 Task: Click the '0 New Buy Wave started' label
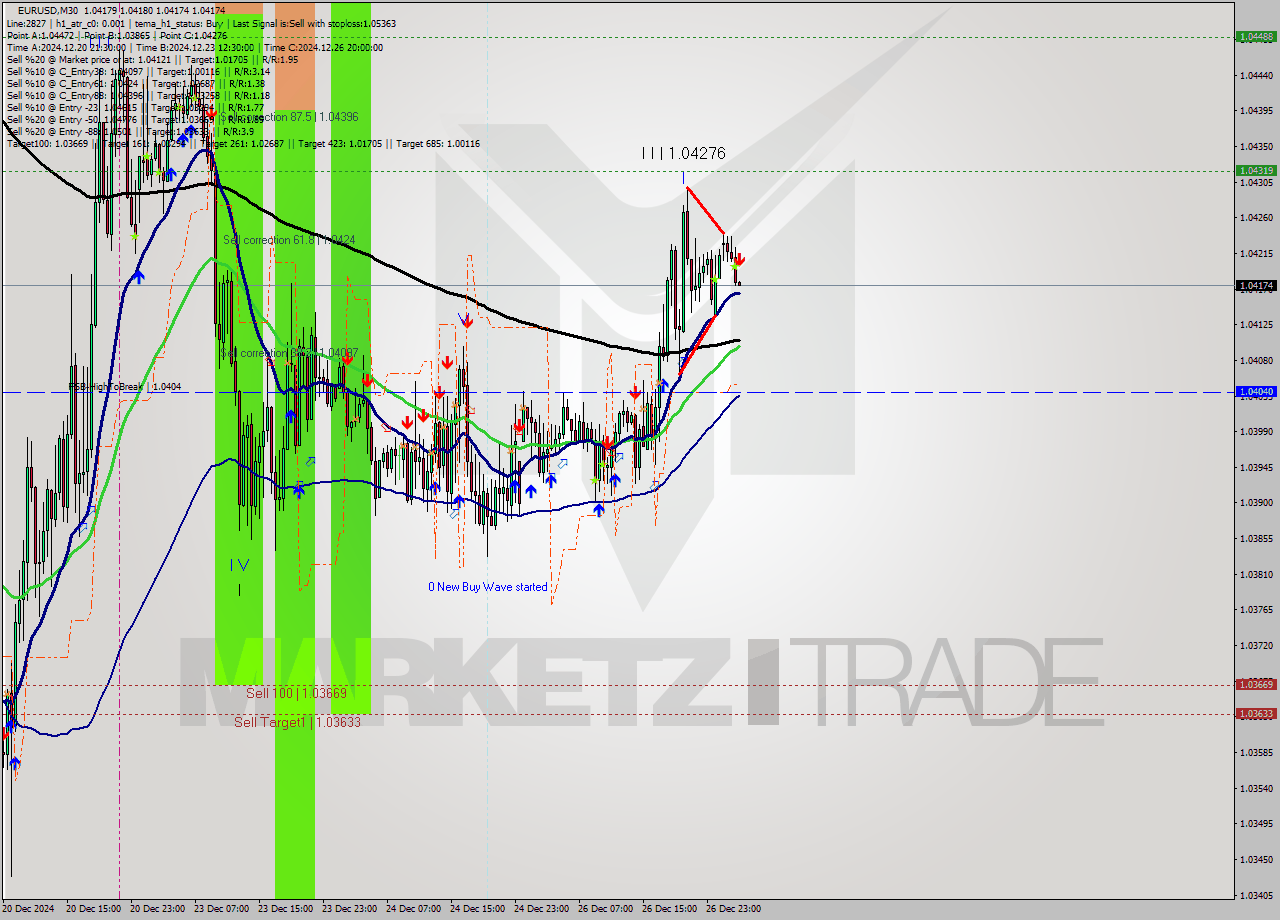488,587
